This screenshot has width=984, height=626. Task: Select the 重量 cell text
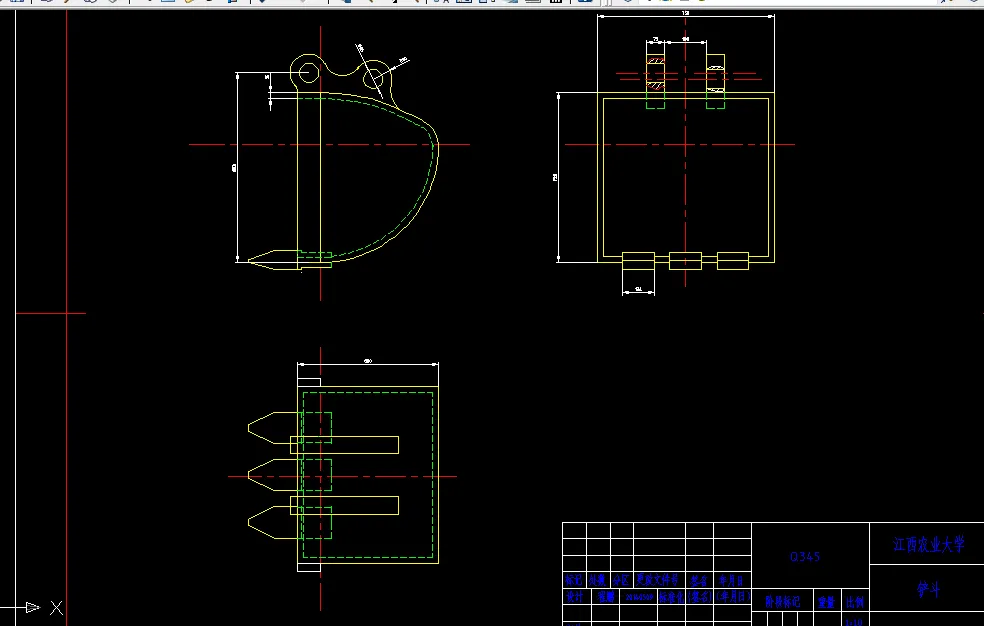pyautogui.click(x=826, y=602)
